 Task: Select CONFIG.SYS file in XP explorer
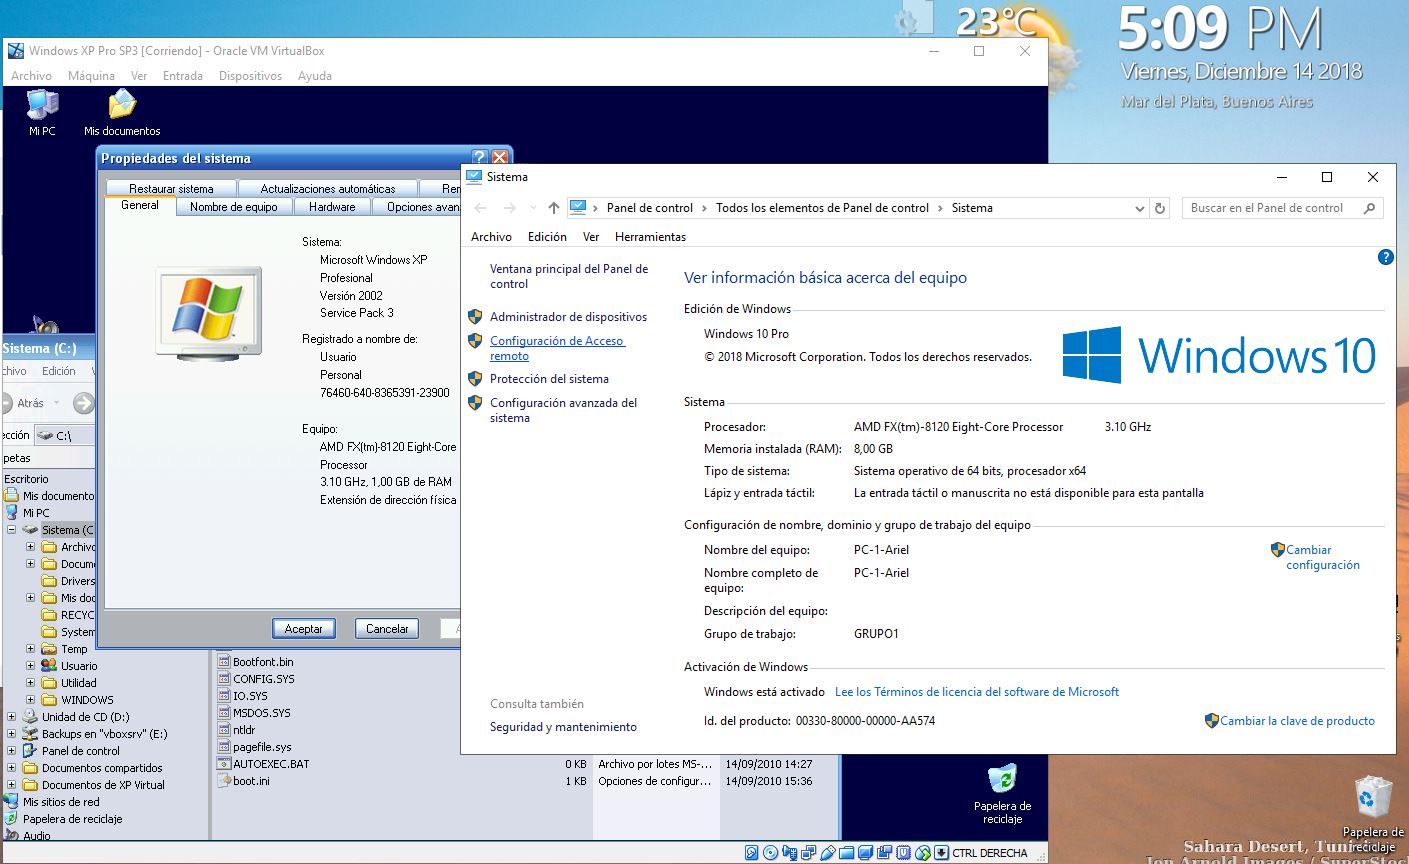tap(256, 679)
